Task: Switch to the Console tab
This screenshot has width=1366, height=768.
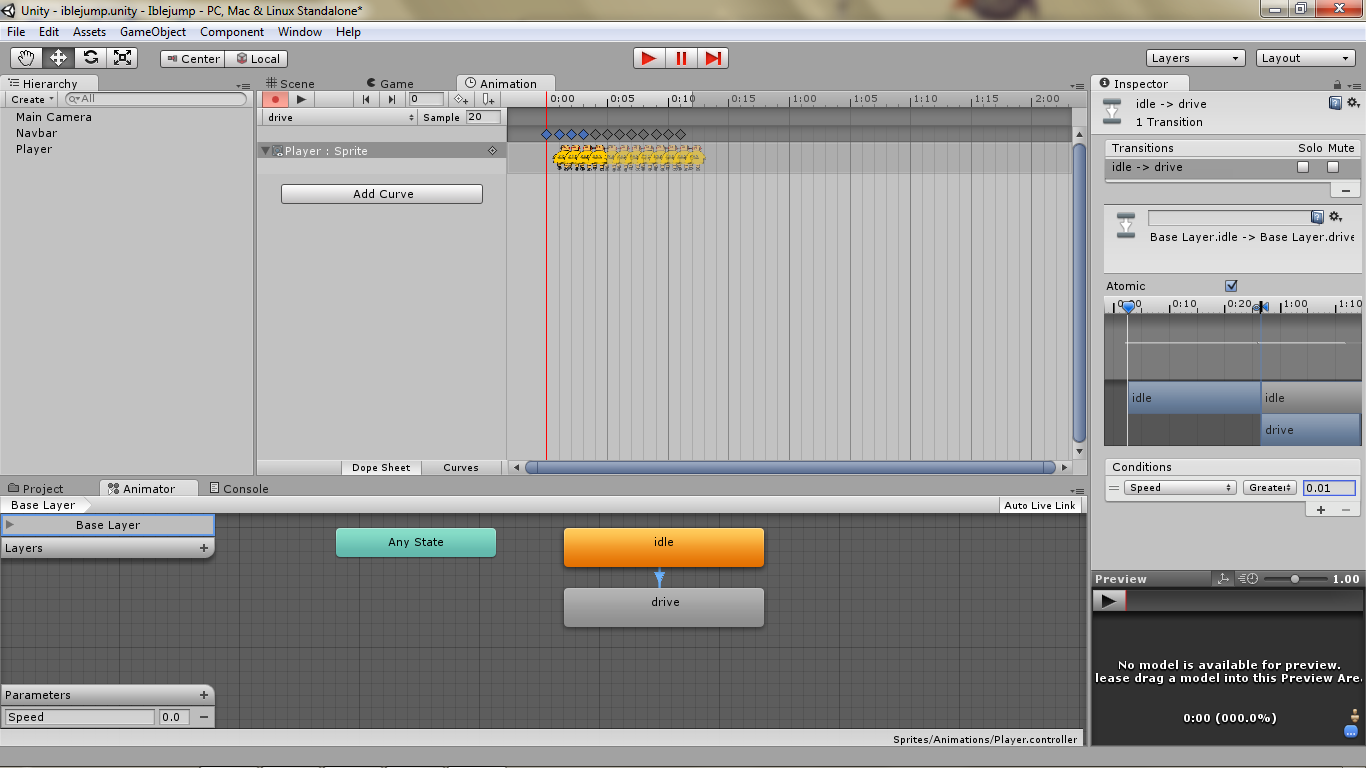Action: pos(239,489)
